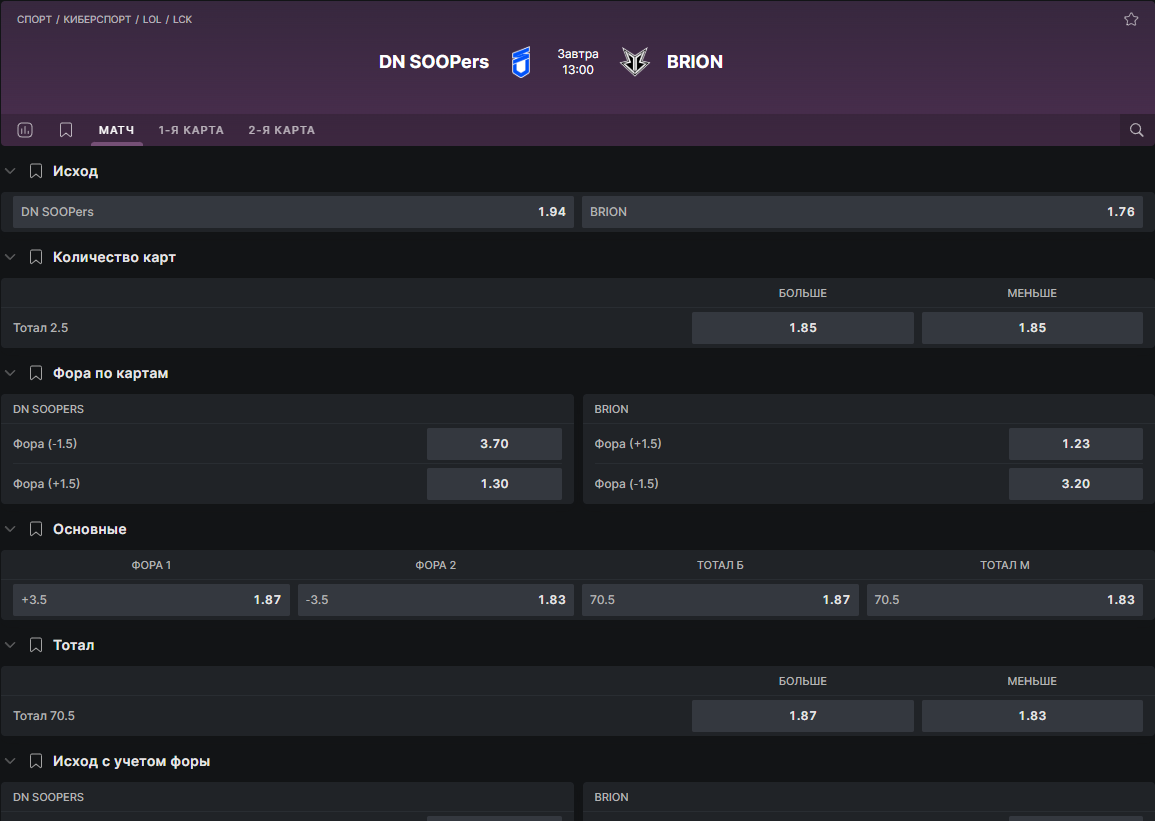Add match to favorites with star icon

point(1131,19)
